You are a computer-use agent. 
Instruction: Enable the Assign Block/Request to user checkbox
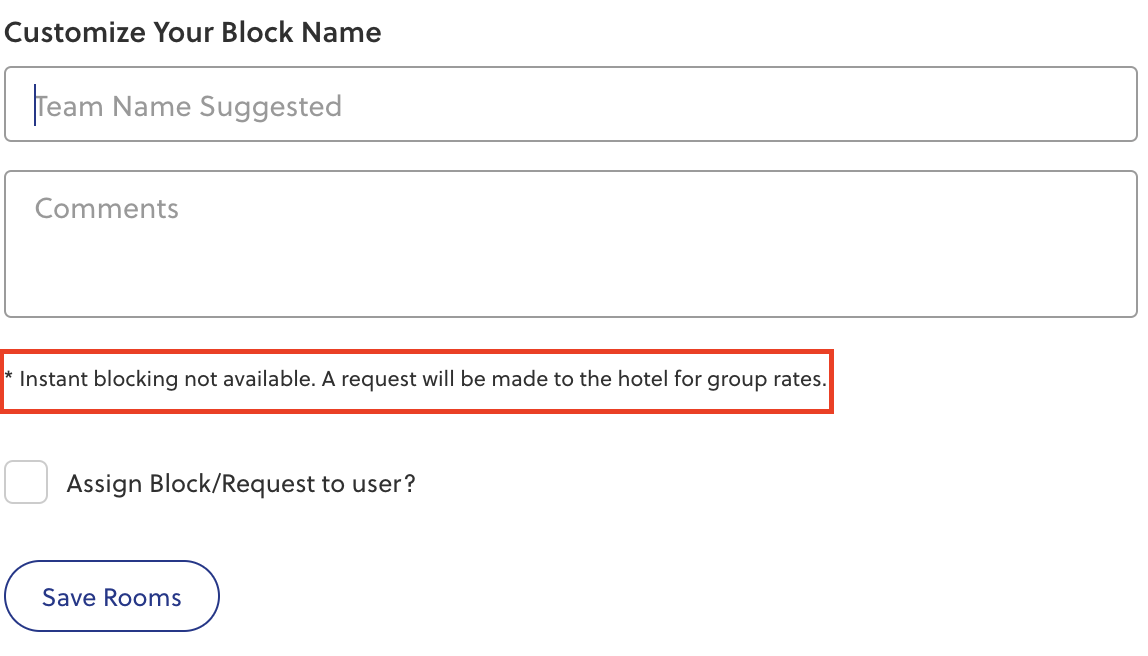point(26,483)
